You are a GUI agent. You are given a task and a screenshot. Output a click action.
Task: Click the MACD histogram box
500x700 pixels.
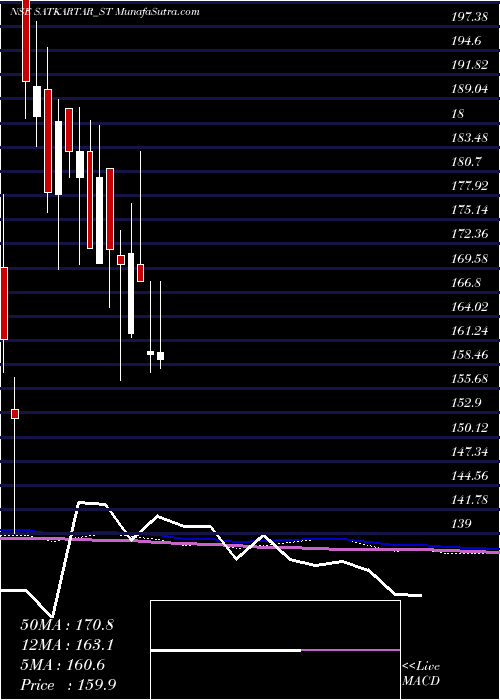coord(275,650)
